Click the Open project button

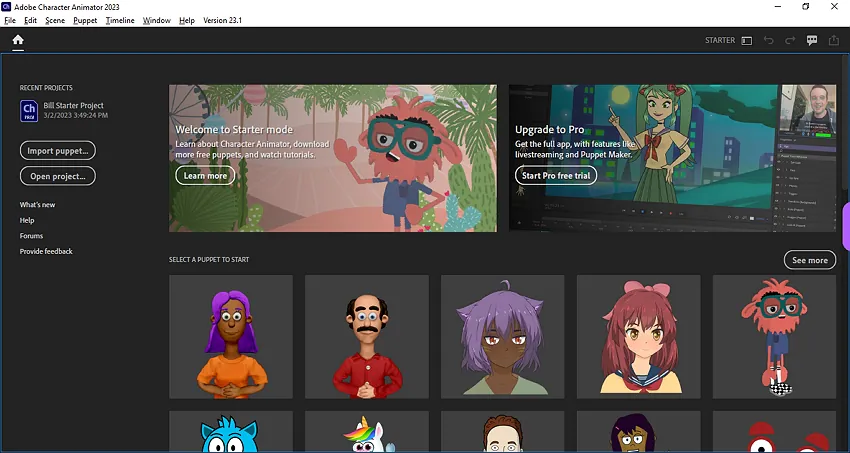[57, 176]
